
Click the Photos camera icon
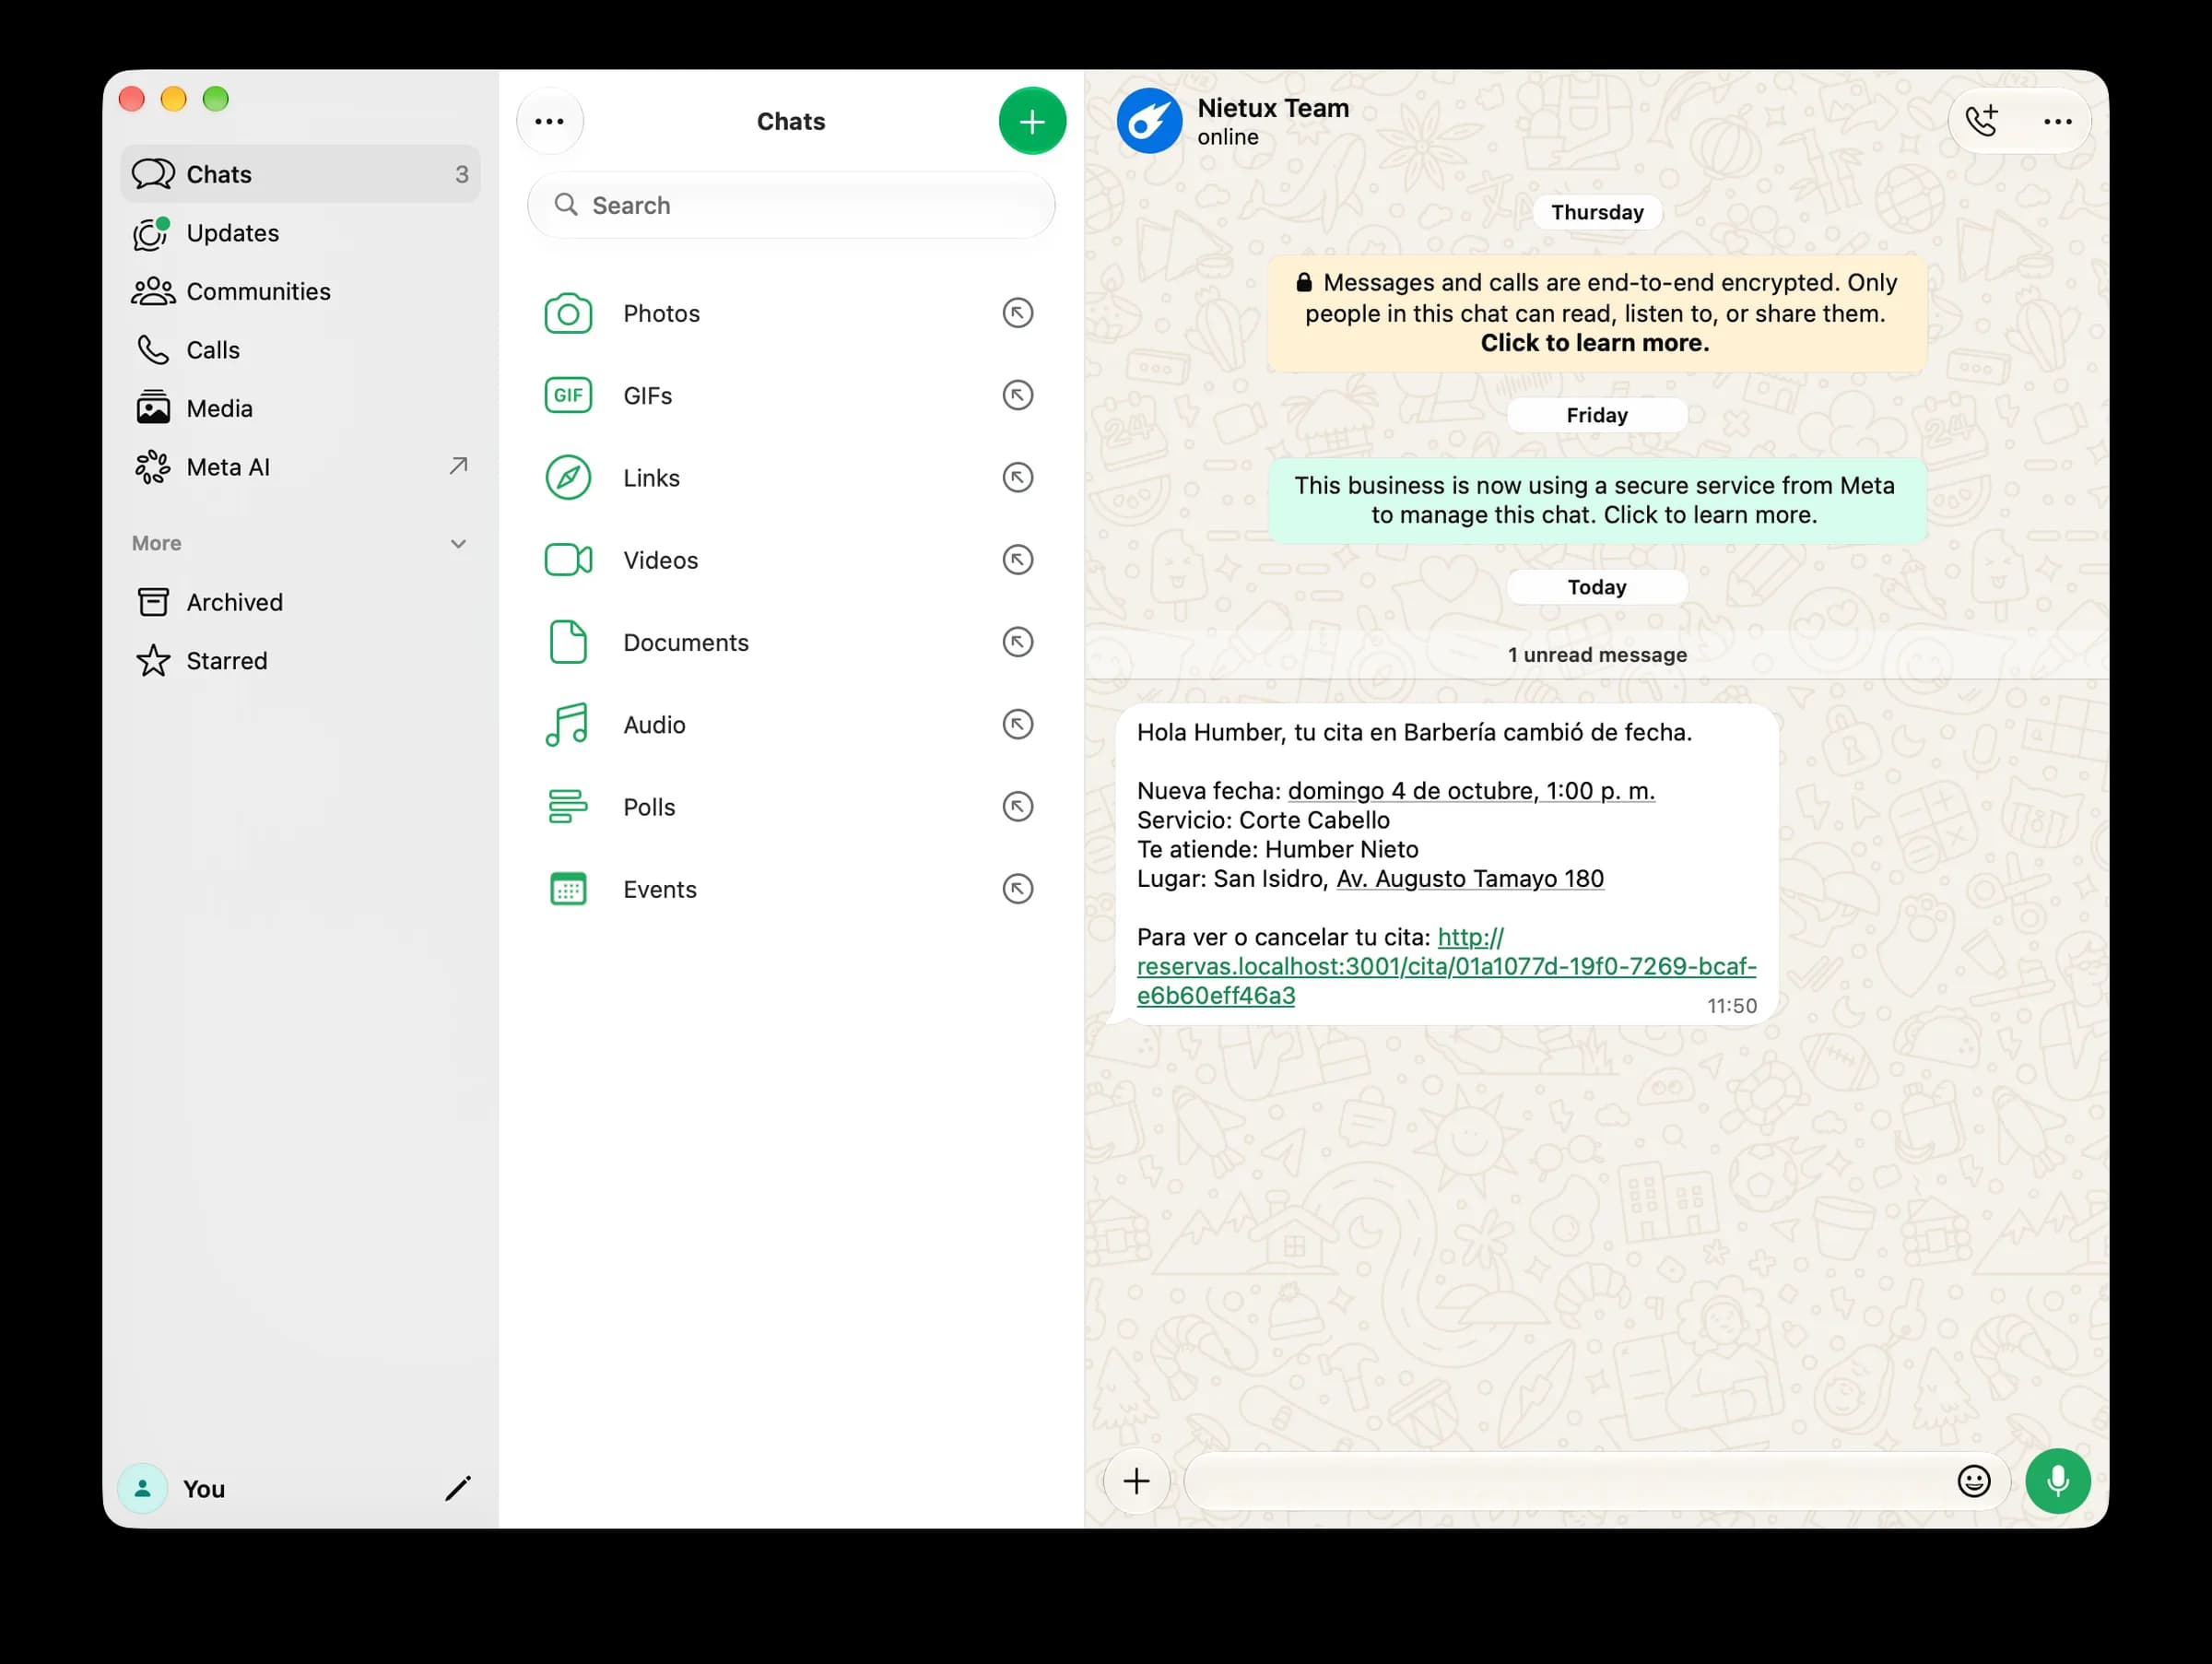coord(568,314)
